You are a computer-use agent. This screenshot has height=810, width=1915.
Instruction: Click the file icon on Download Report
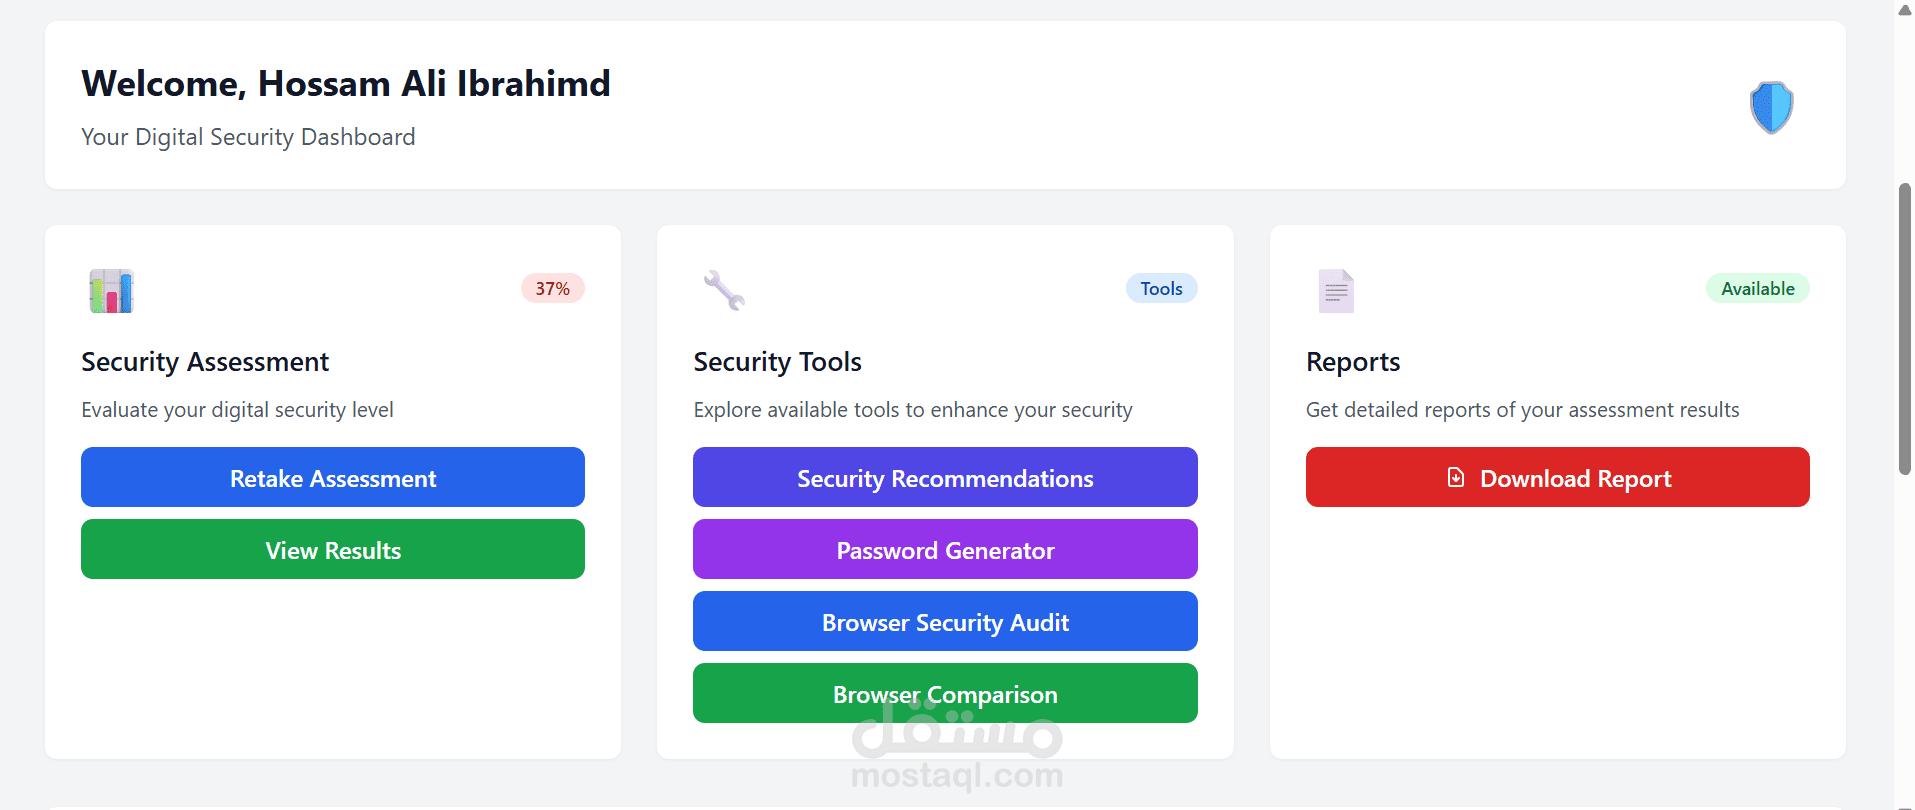coord(1456,478)
